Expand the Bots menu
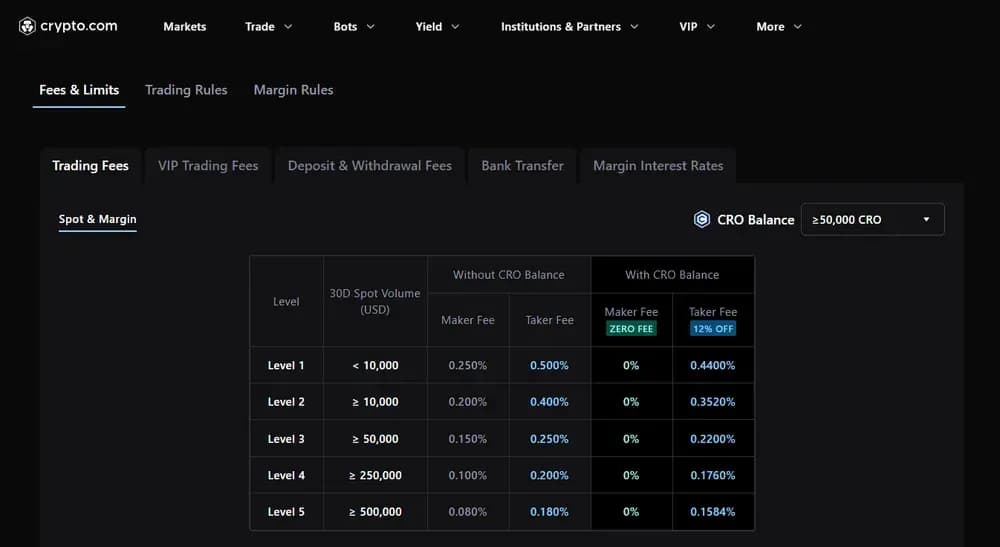Viewport: 1000px width, 547px height. (354, 27)
